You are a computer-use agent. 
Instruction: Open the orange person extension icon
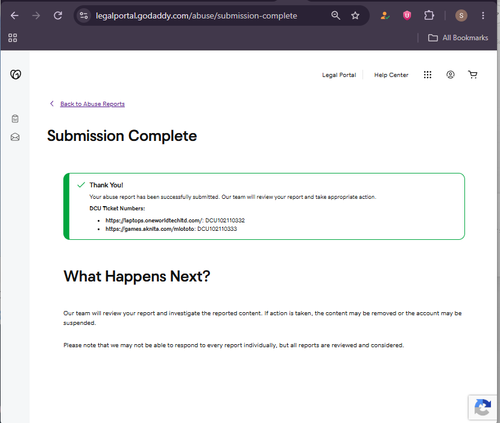(385, 15)
